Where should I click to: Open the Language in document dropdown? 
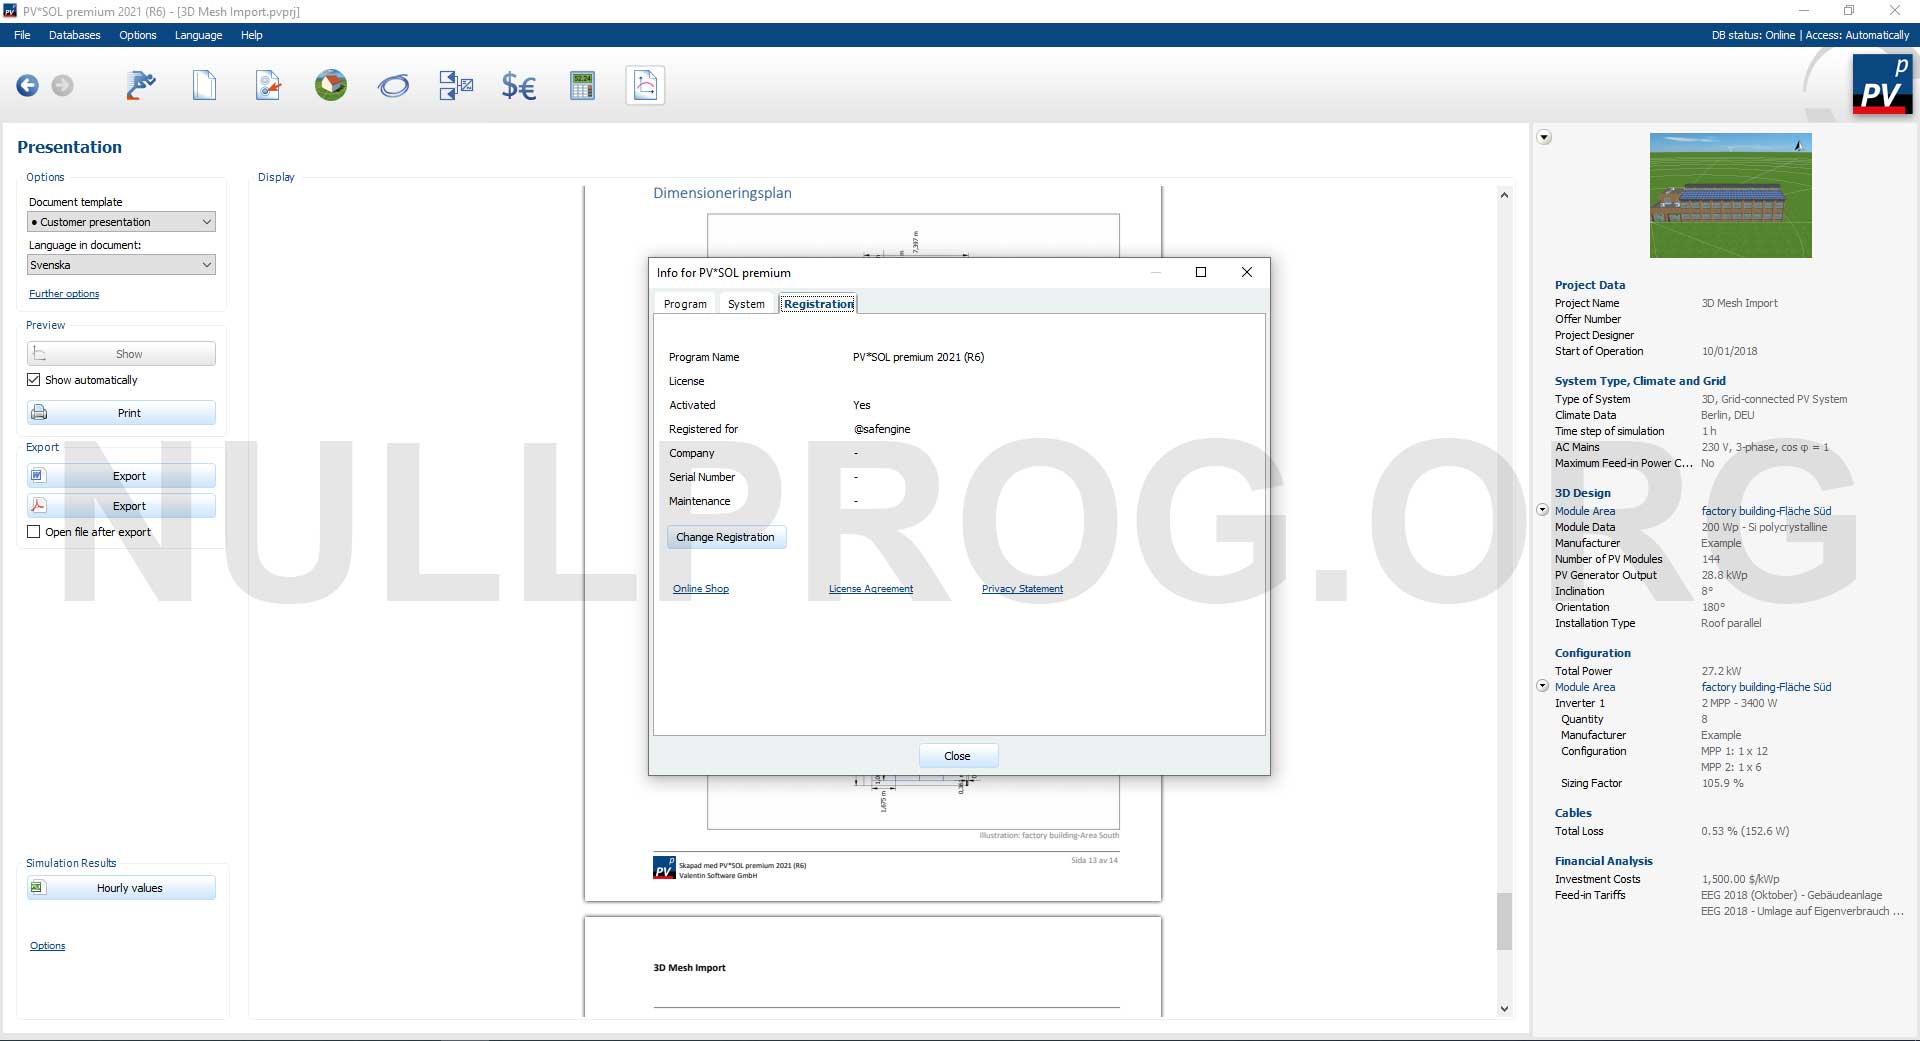click(x=122, y=265)
